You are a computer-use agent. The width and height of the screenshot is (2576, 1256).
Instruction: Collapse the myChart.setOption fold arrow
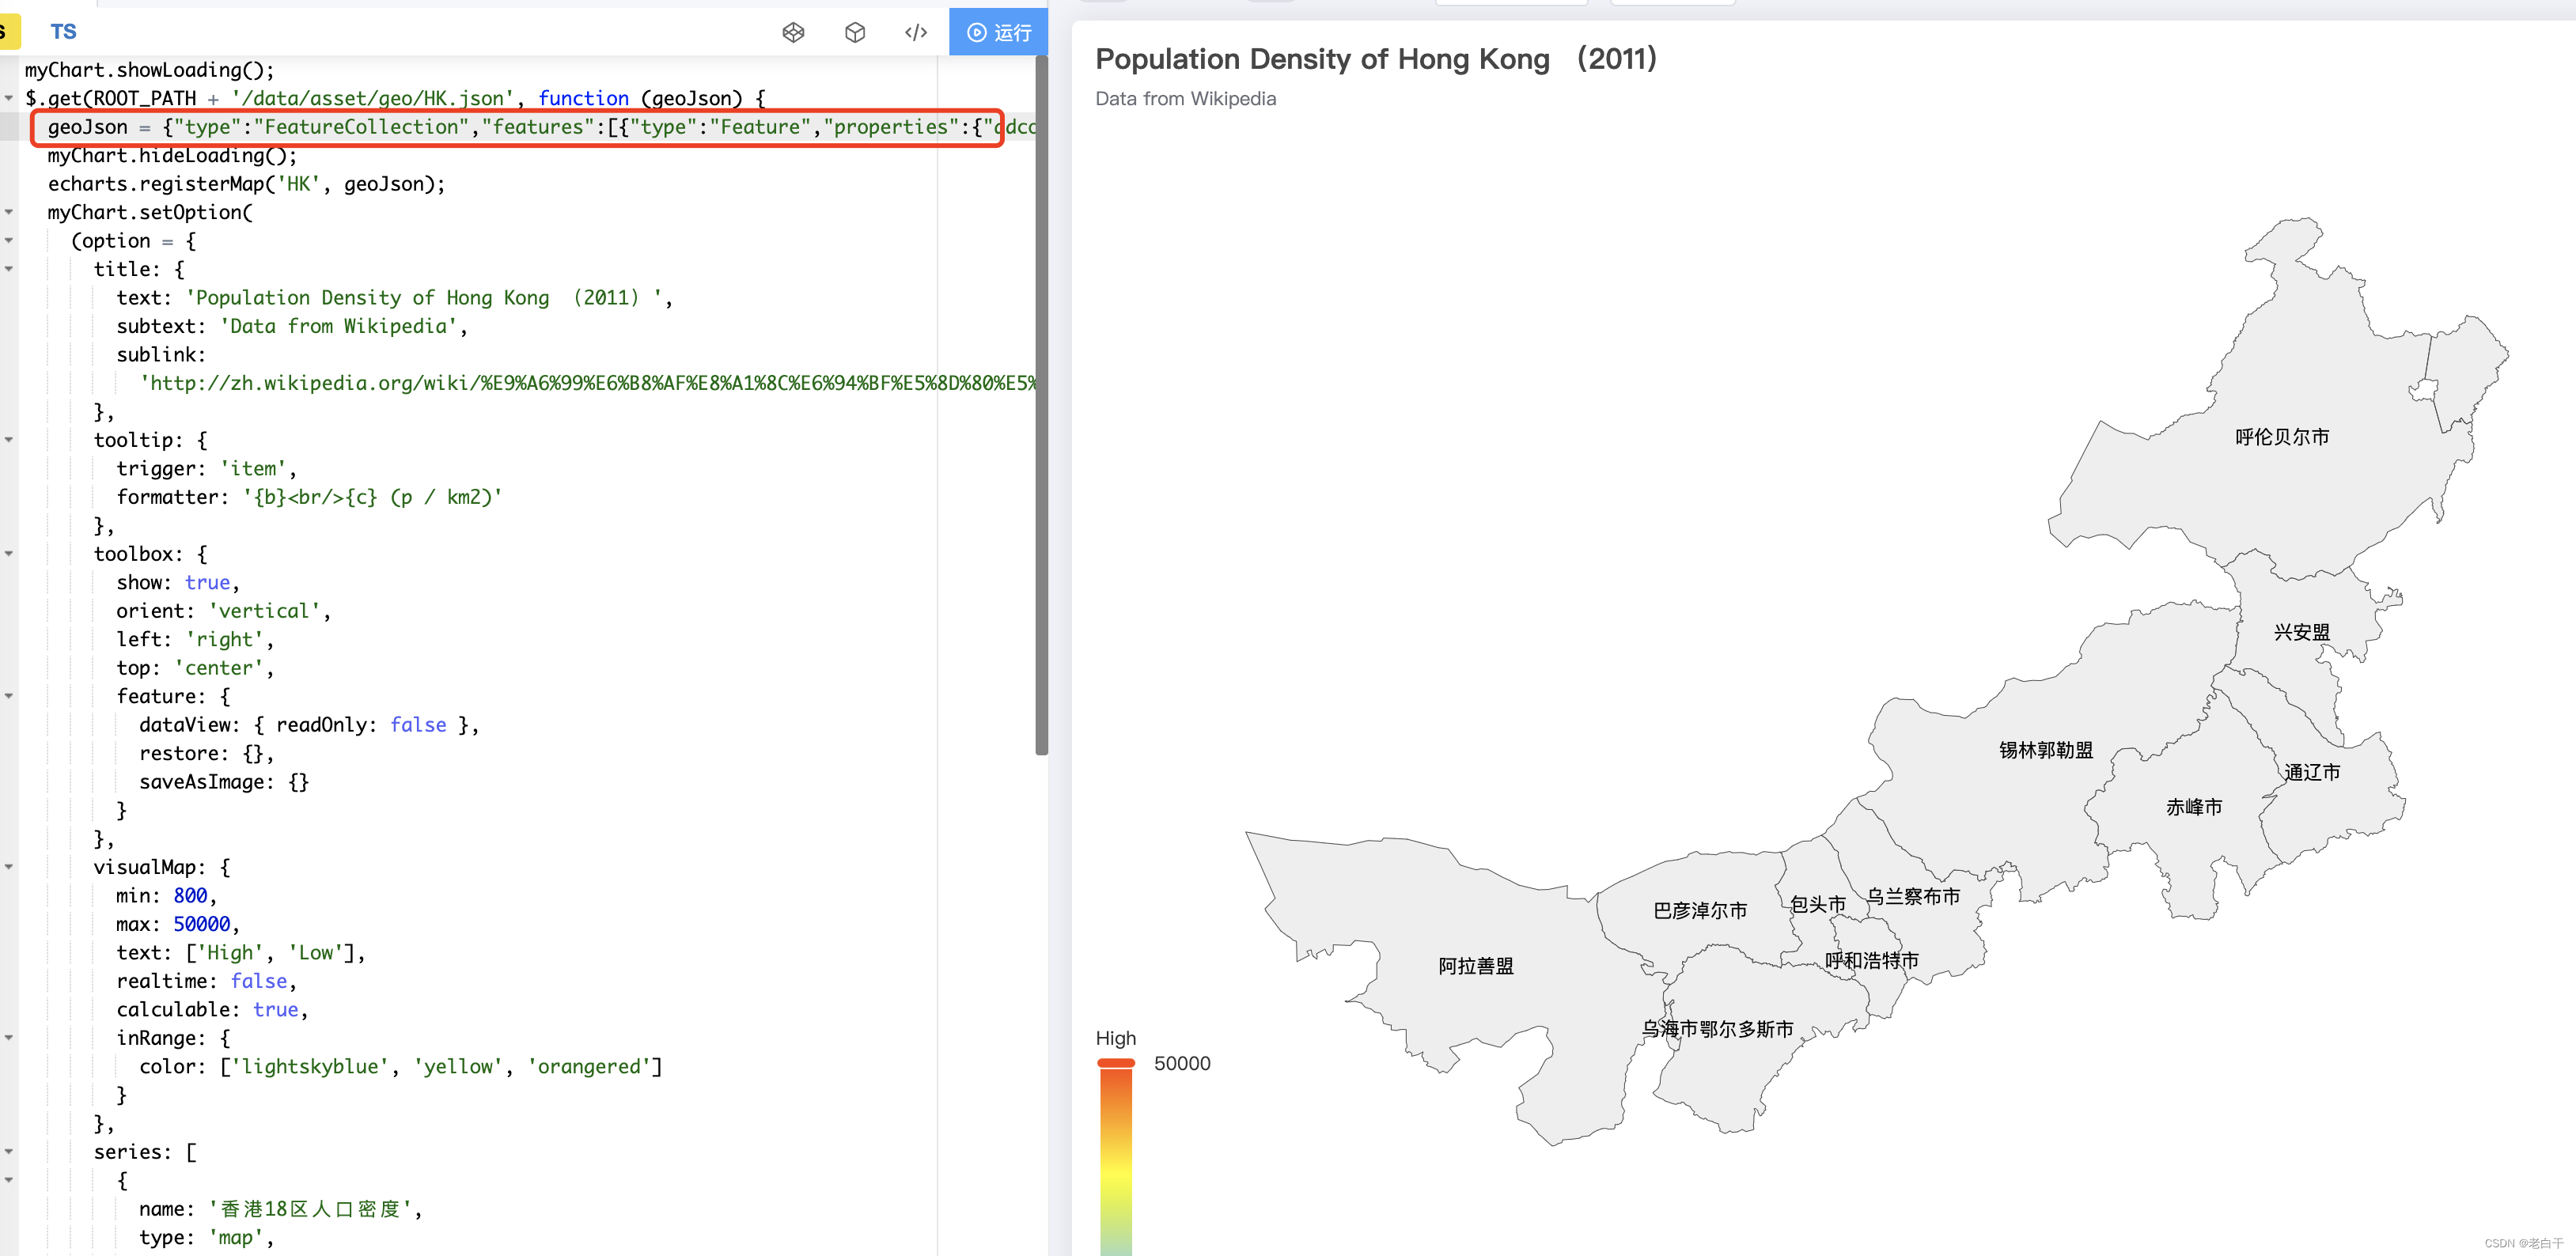pyautogui.click(x=9, y=212)
